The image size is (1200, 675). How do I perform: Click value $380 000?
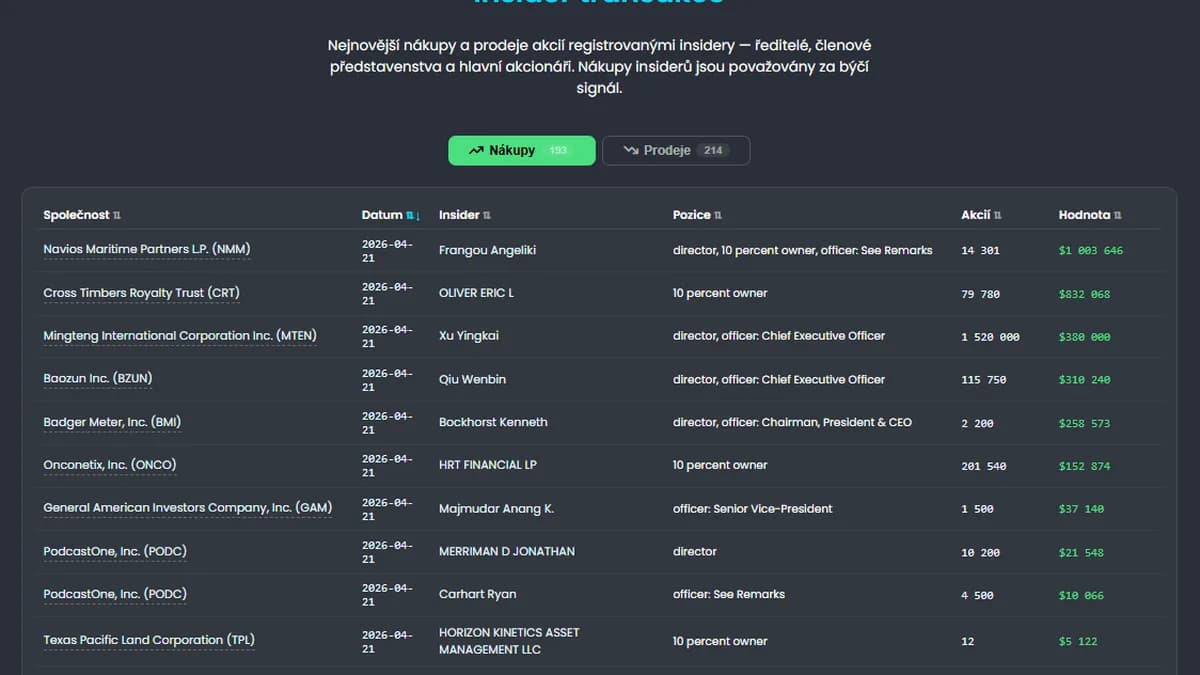coord(1084,337)
